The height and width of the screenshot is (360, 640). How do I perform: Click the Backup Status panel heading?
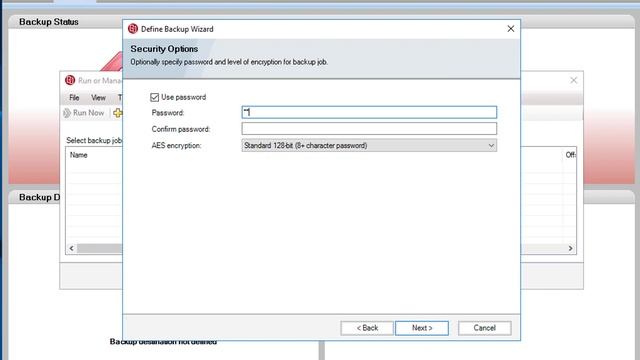click(49, 22)
